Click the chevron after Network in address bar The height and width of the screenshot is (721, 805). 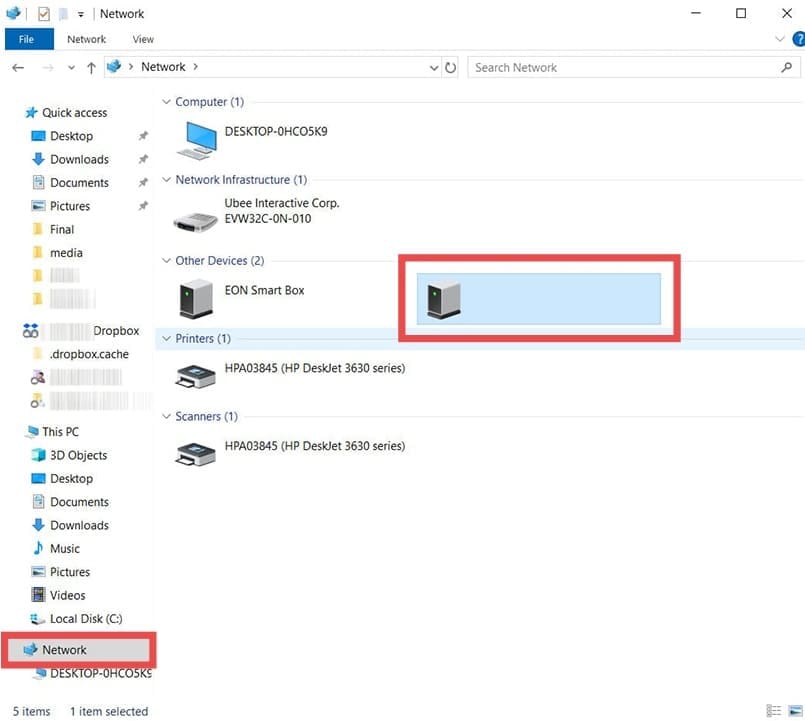pyautogui.click(x=196, y=67)
